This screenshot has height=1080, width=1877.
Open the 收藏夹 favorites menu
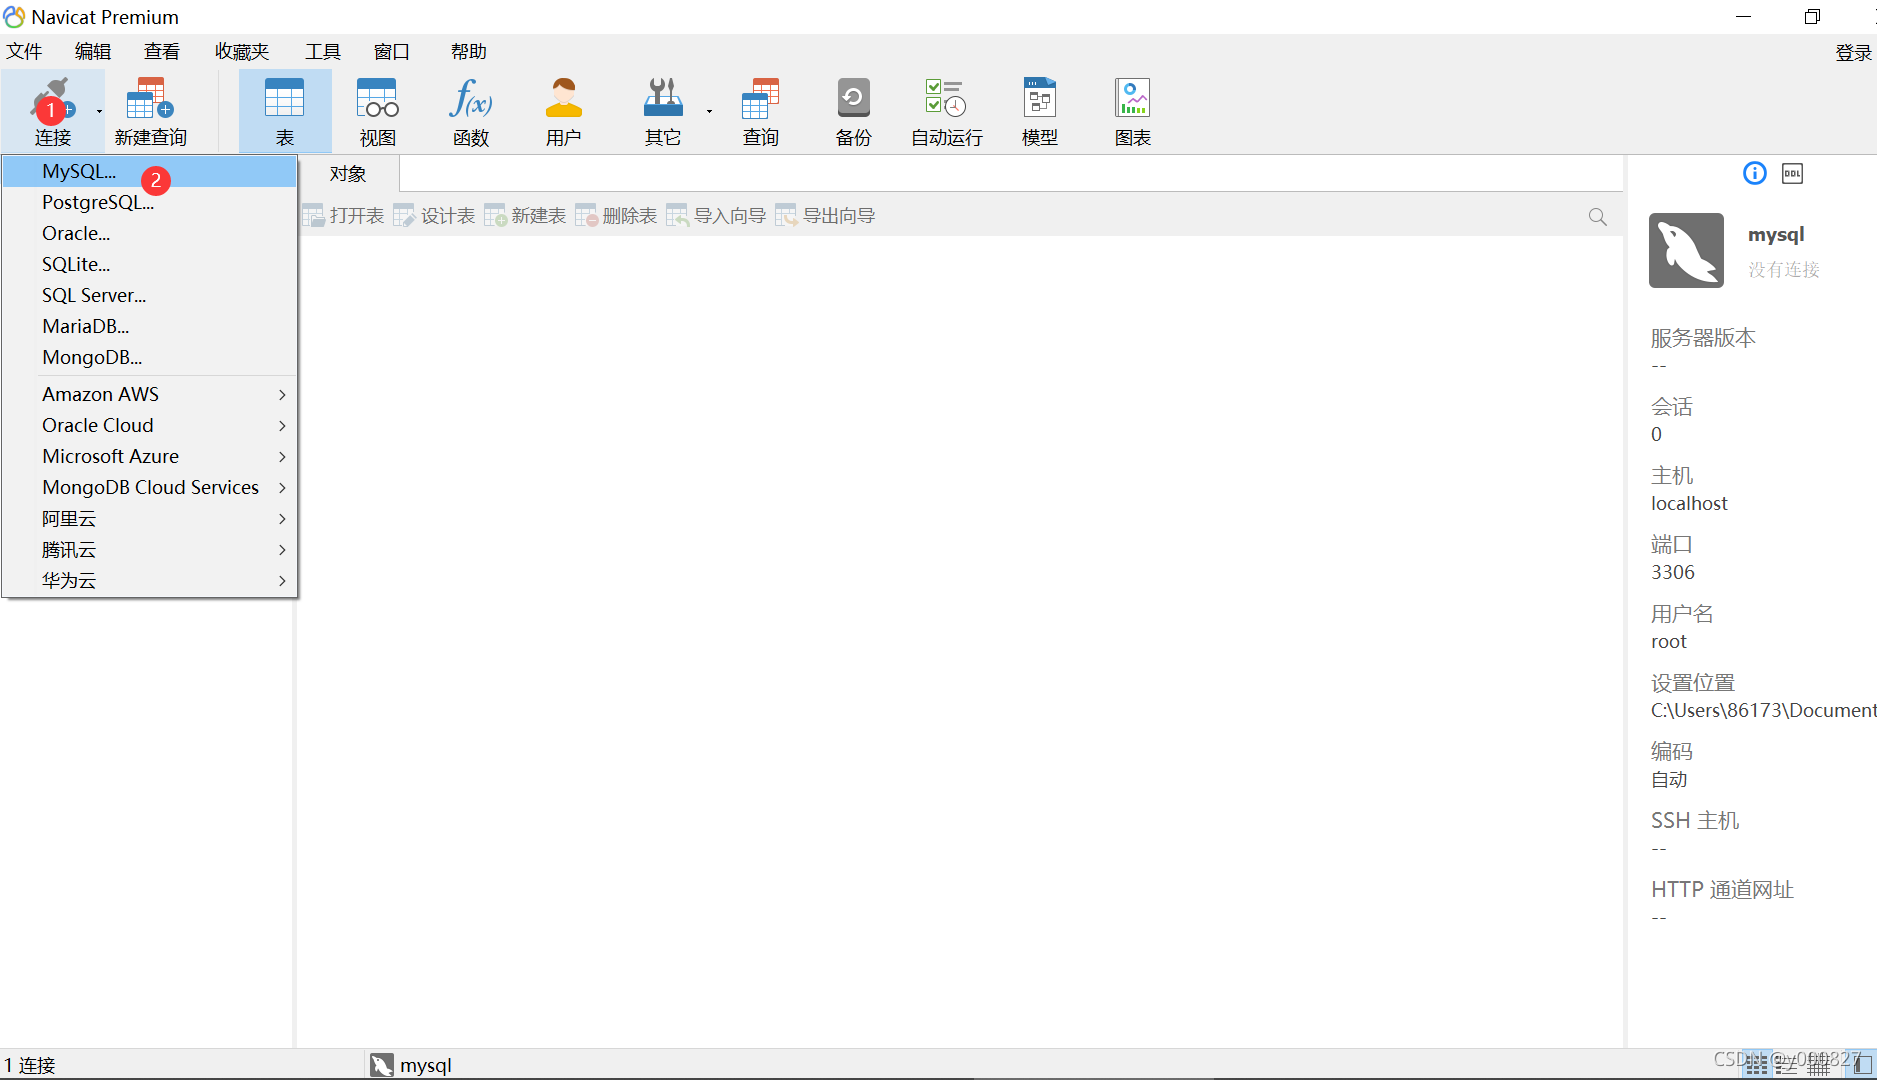coord(242,51)
